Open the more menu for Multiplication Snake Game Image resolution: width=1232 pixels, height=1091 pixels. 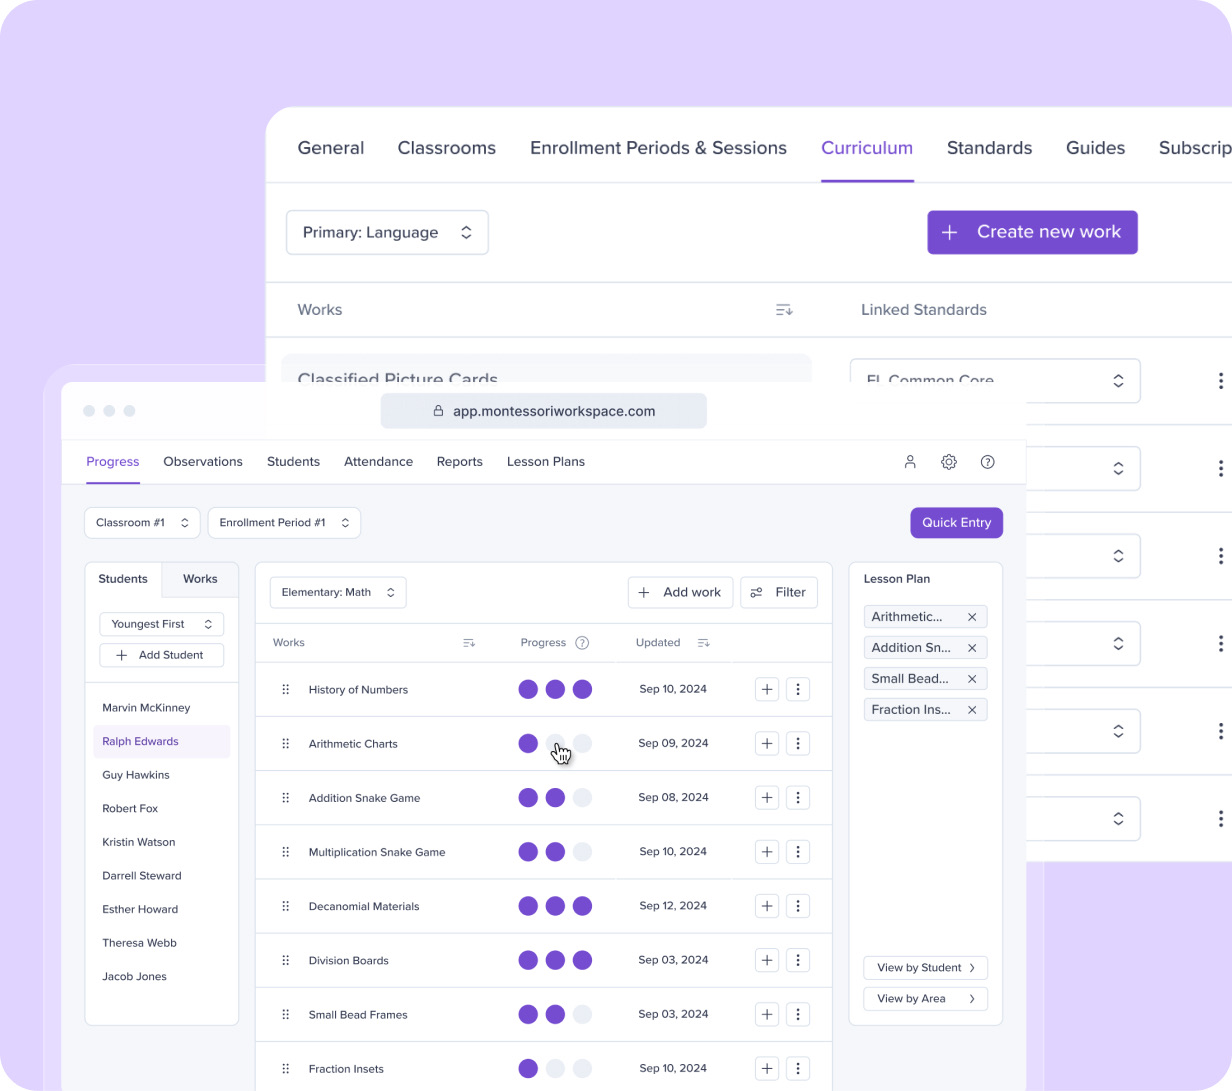[798, 852]
